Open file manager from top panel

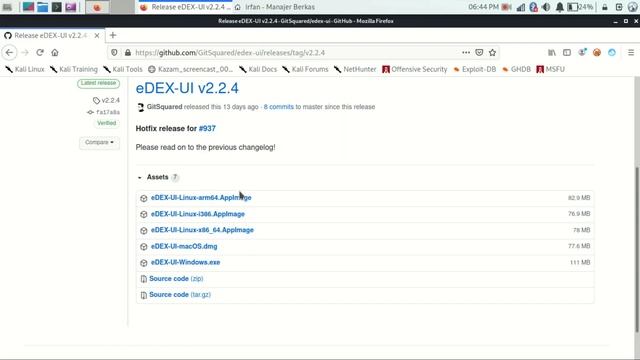(42, 7)
